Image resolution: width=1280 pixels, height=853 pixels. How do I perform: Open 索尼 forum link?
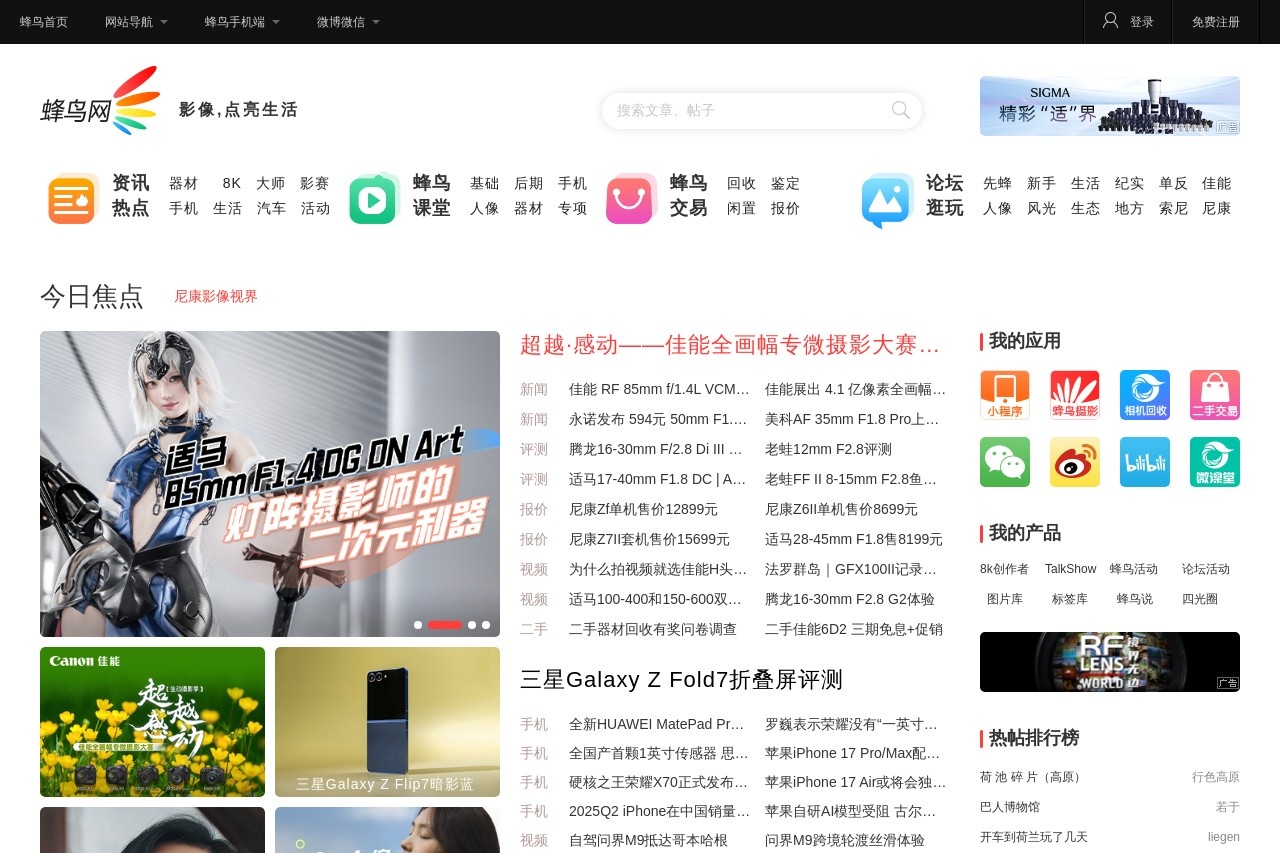click(1173, 208)
